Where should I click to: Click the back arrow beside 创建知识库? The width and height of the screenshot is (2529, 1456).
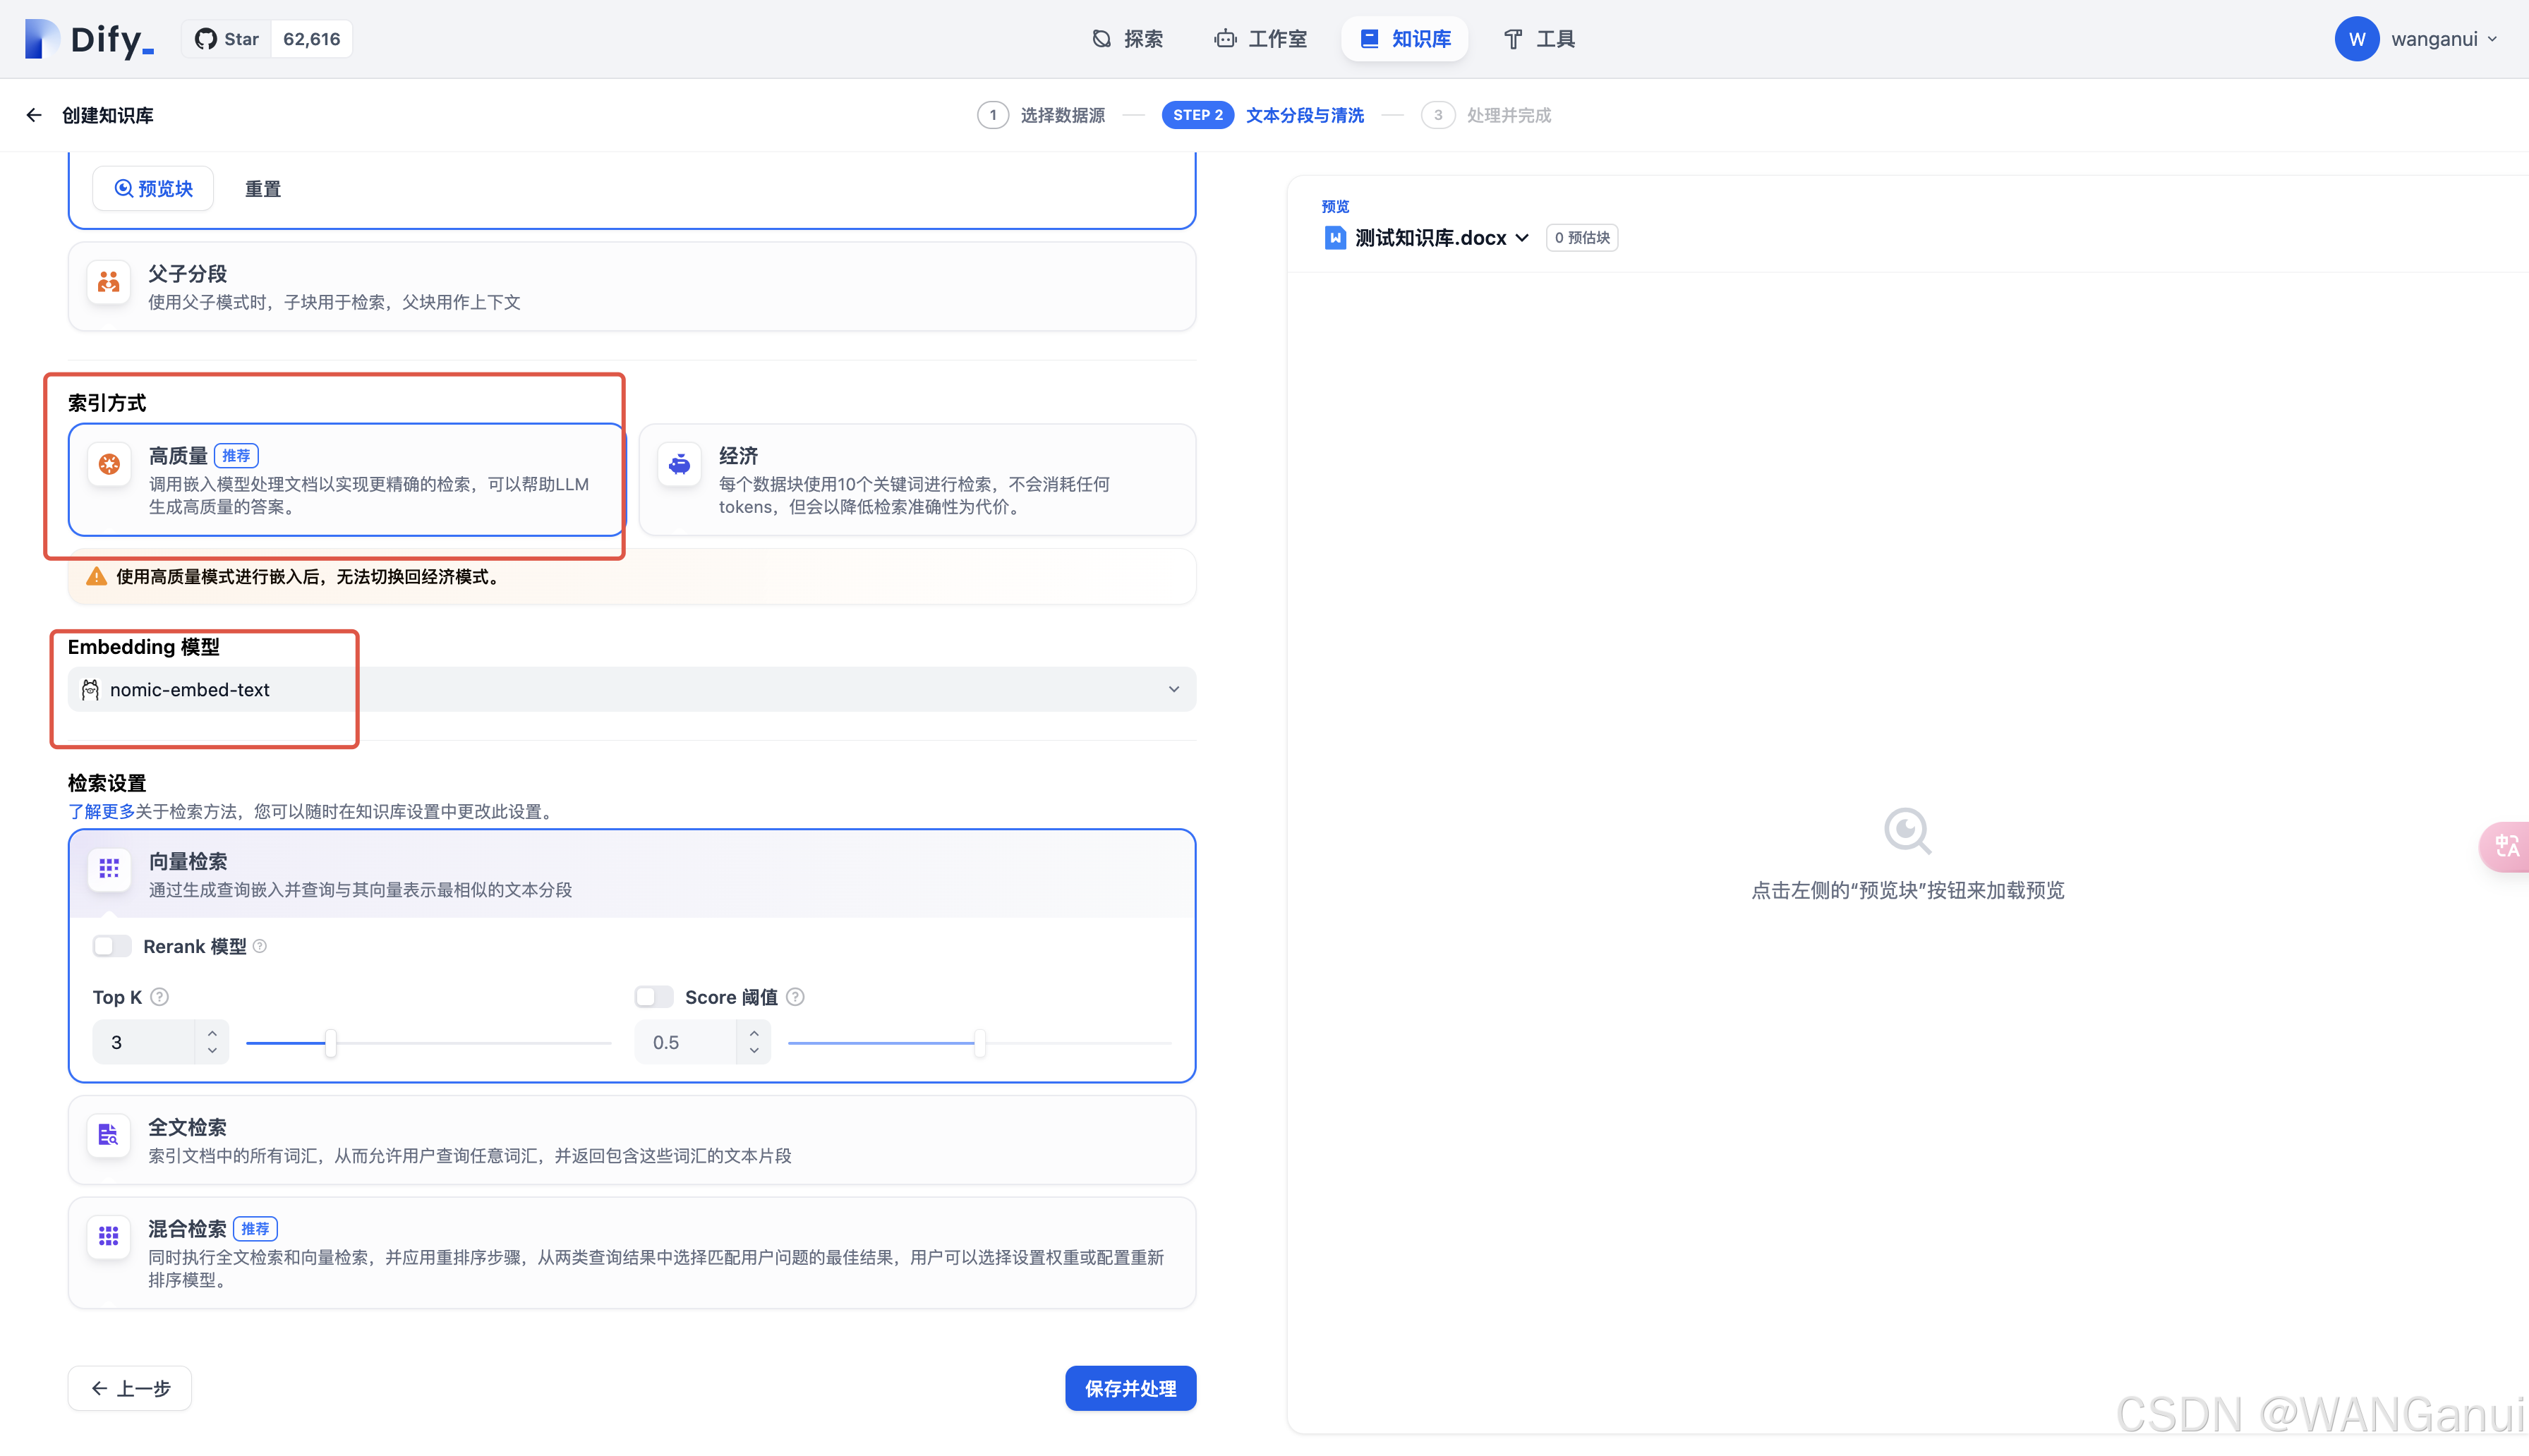coord(34,115)
